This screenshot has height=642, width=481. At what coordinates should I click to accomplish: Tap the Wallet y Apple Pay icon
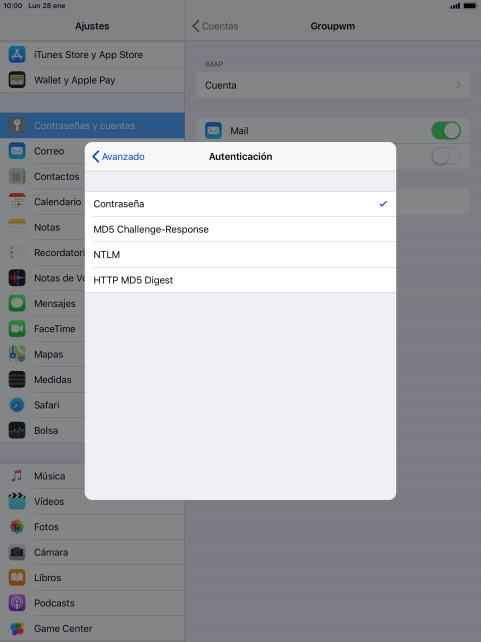click(17, 80)
